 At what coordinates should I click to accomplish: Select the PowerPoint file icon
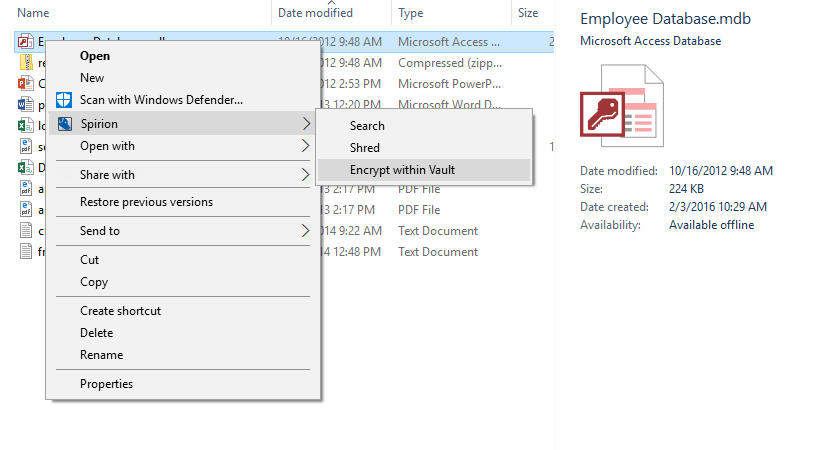tap(27, 84)
